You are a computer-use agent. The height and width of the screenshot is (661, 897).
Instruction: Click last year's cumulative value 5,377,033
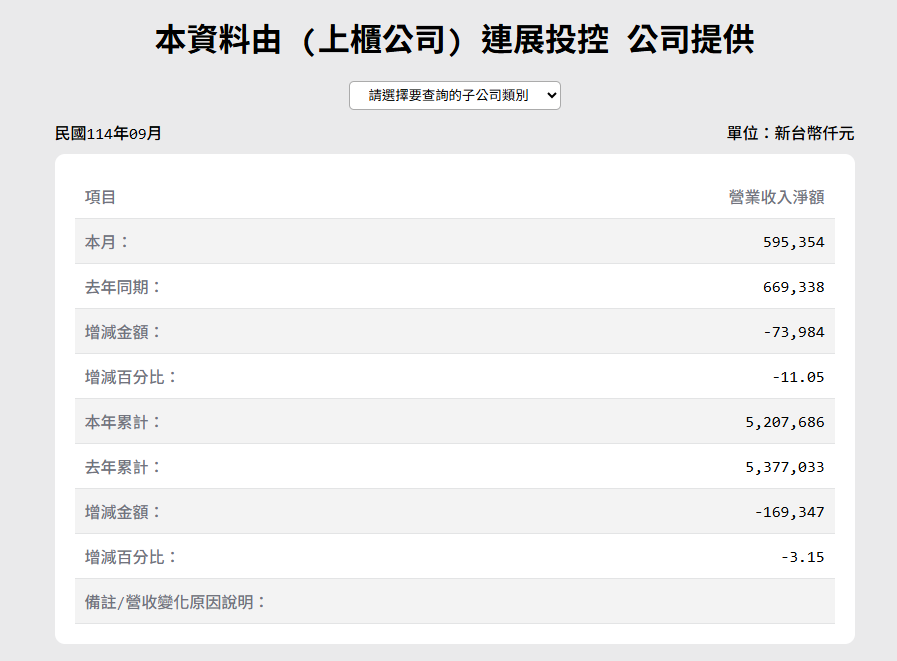pyautogui.click(x=785, y=467)
